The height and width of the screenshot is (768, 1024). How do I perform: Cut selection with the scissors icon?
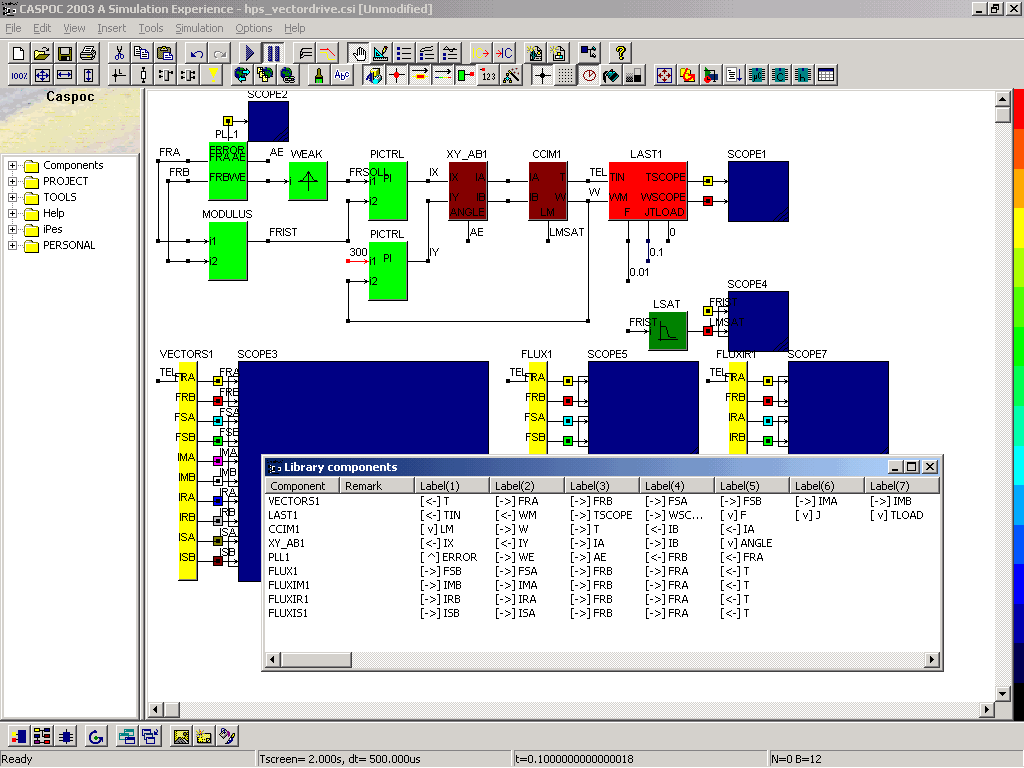119,53
